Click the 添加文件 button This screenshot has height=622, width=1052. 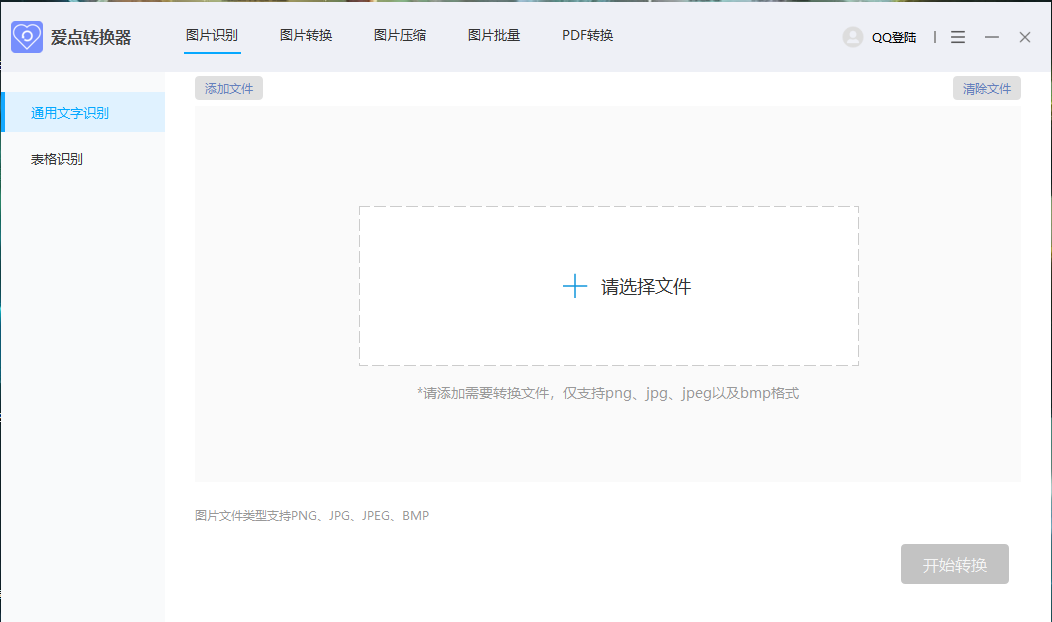click(x=228, y=88)
